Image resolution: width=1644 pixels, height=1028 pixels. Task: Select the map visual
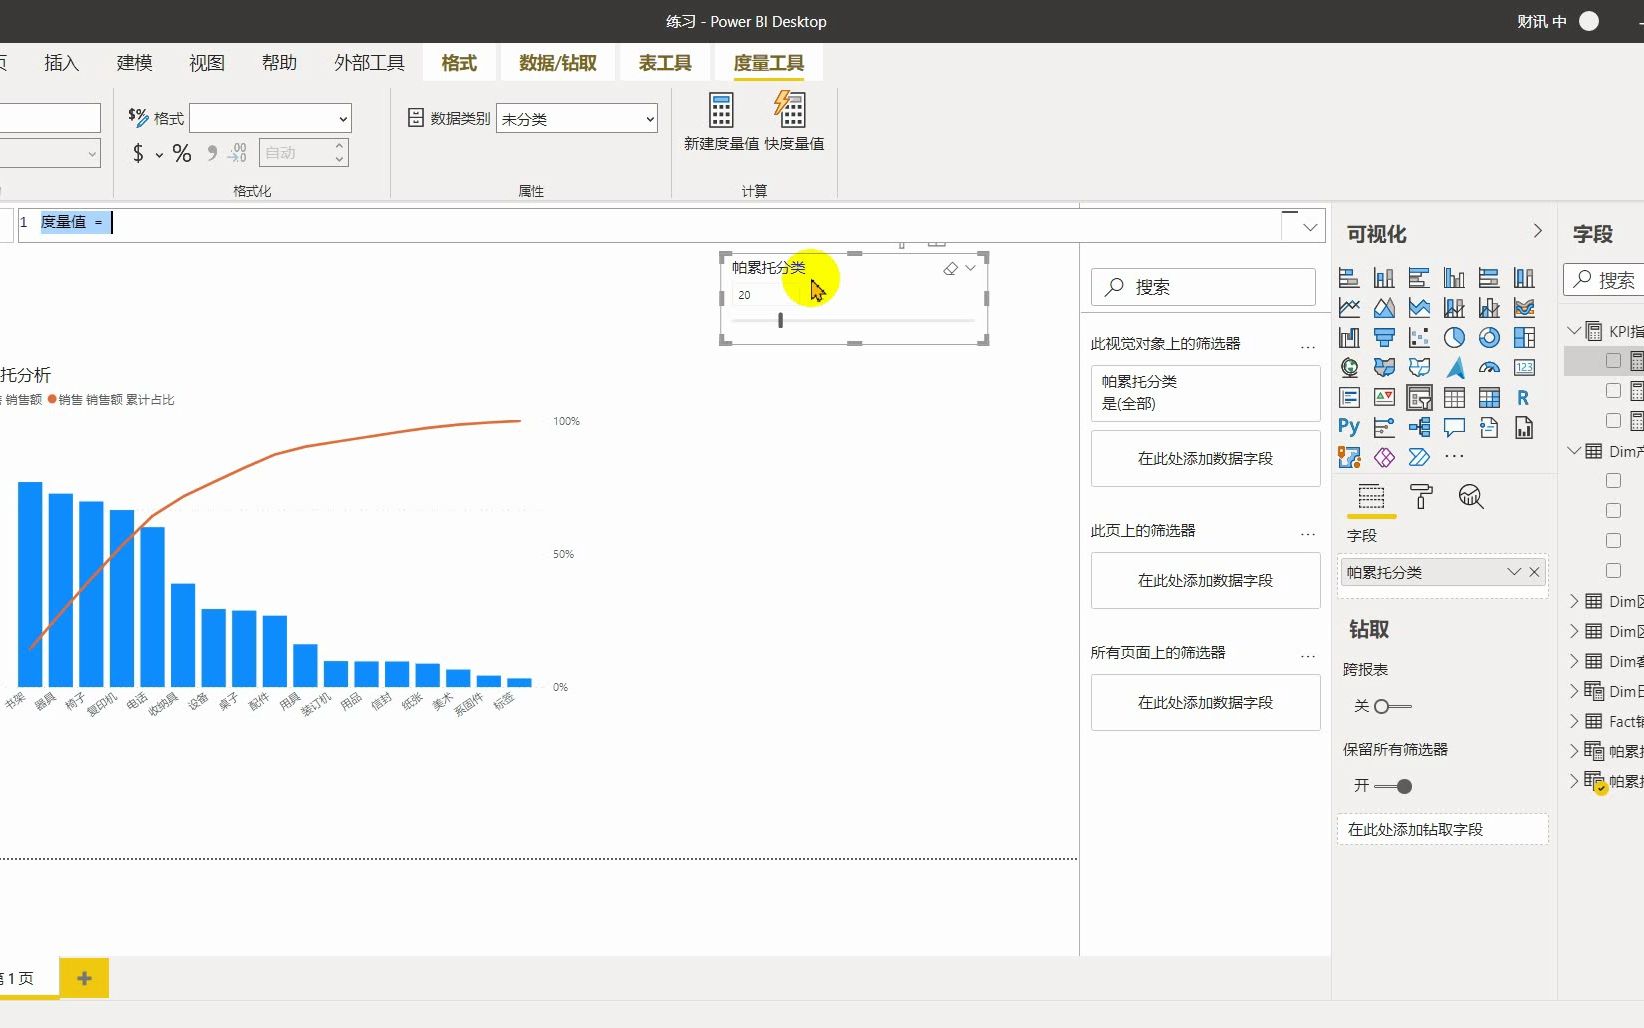click(1348, 367)
